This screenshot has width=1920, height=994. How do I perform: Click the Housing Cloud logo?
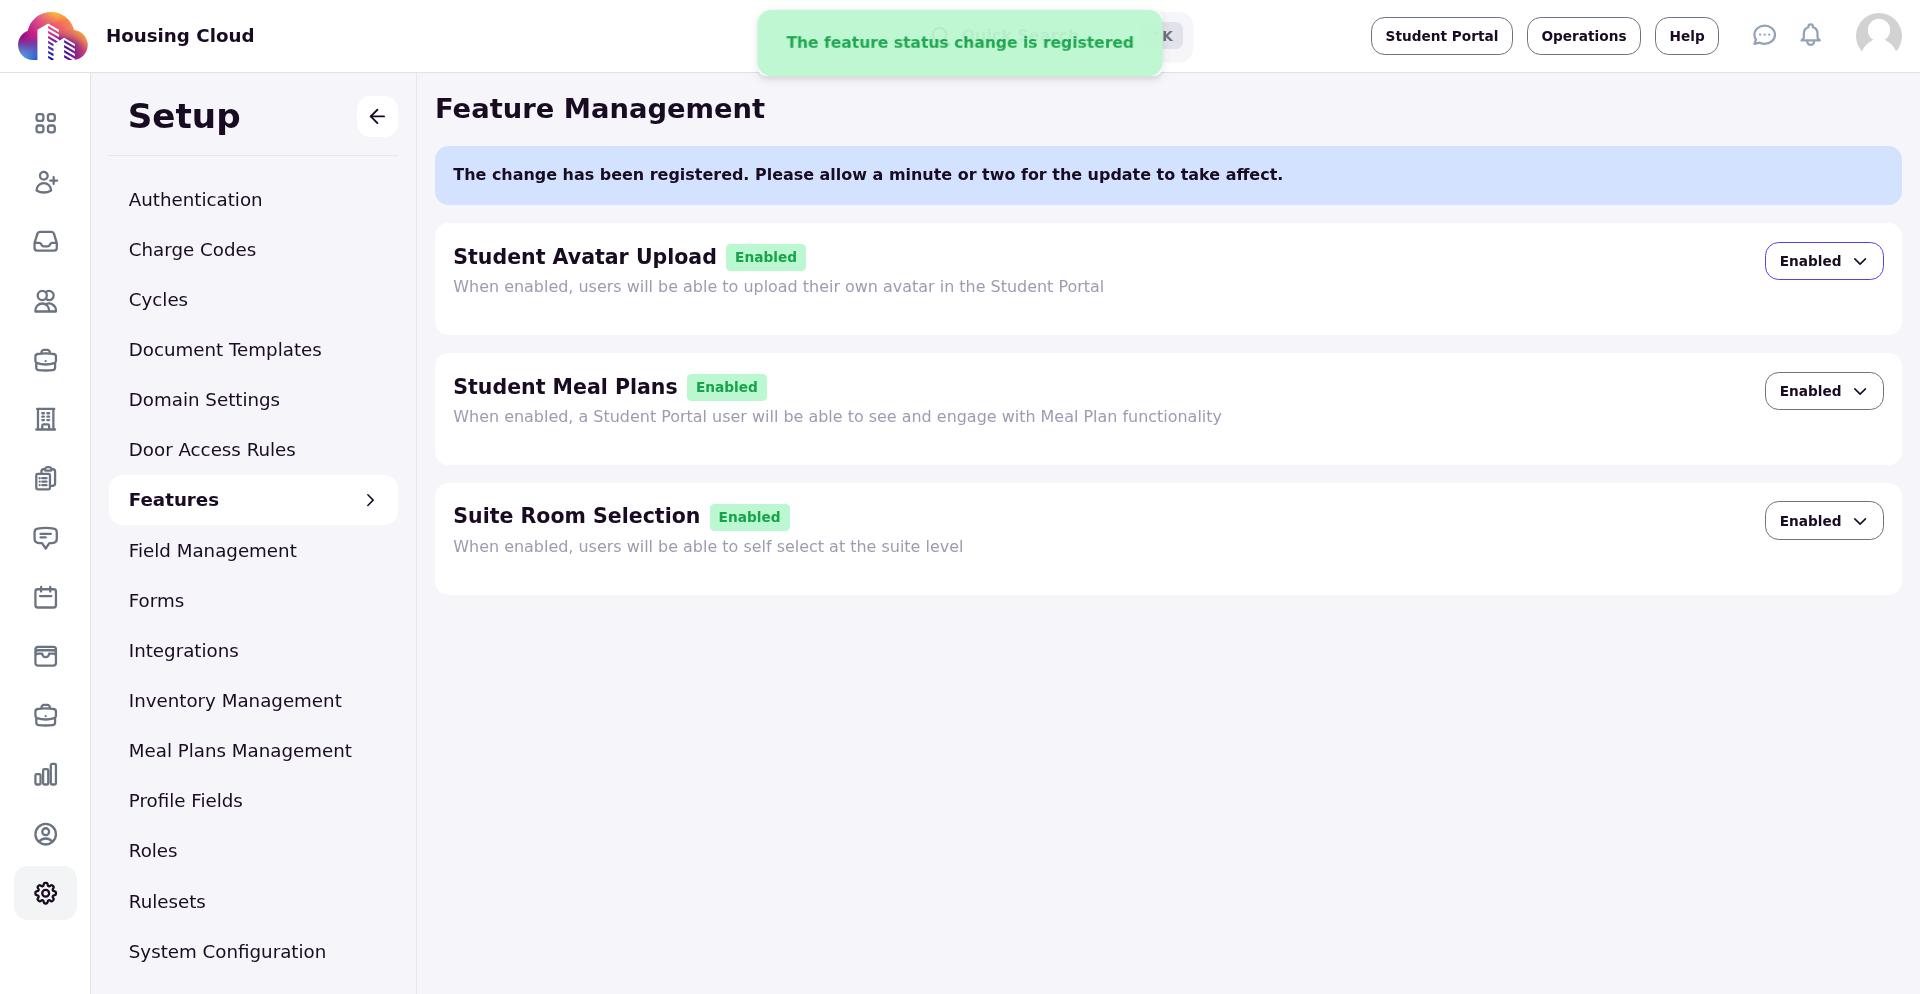pos(53,36)
